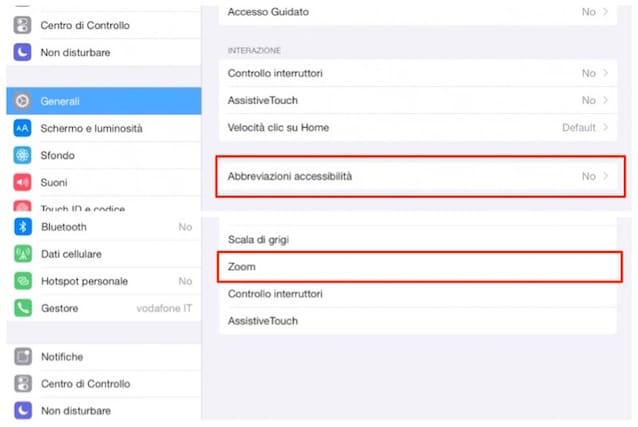Select the Scala di grigi option

click(417, 239)
